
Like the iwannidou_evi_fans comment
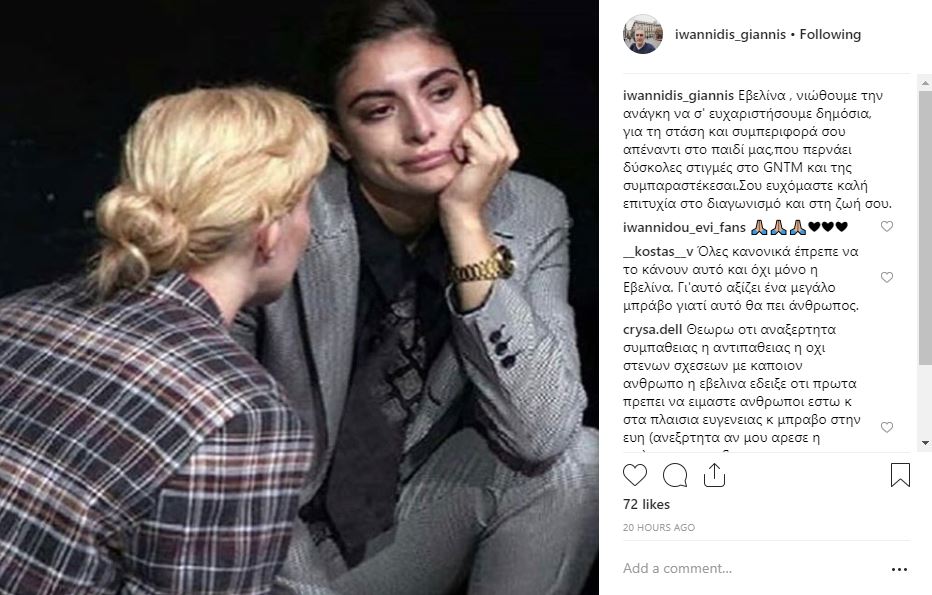886,226
